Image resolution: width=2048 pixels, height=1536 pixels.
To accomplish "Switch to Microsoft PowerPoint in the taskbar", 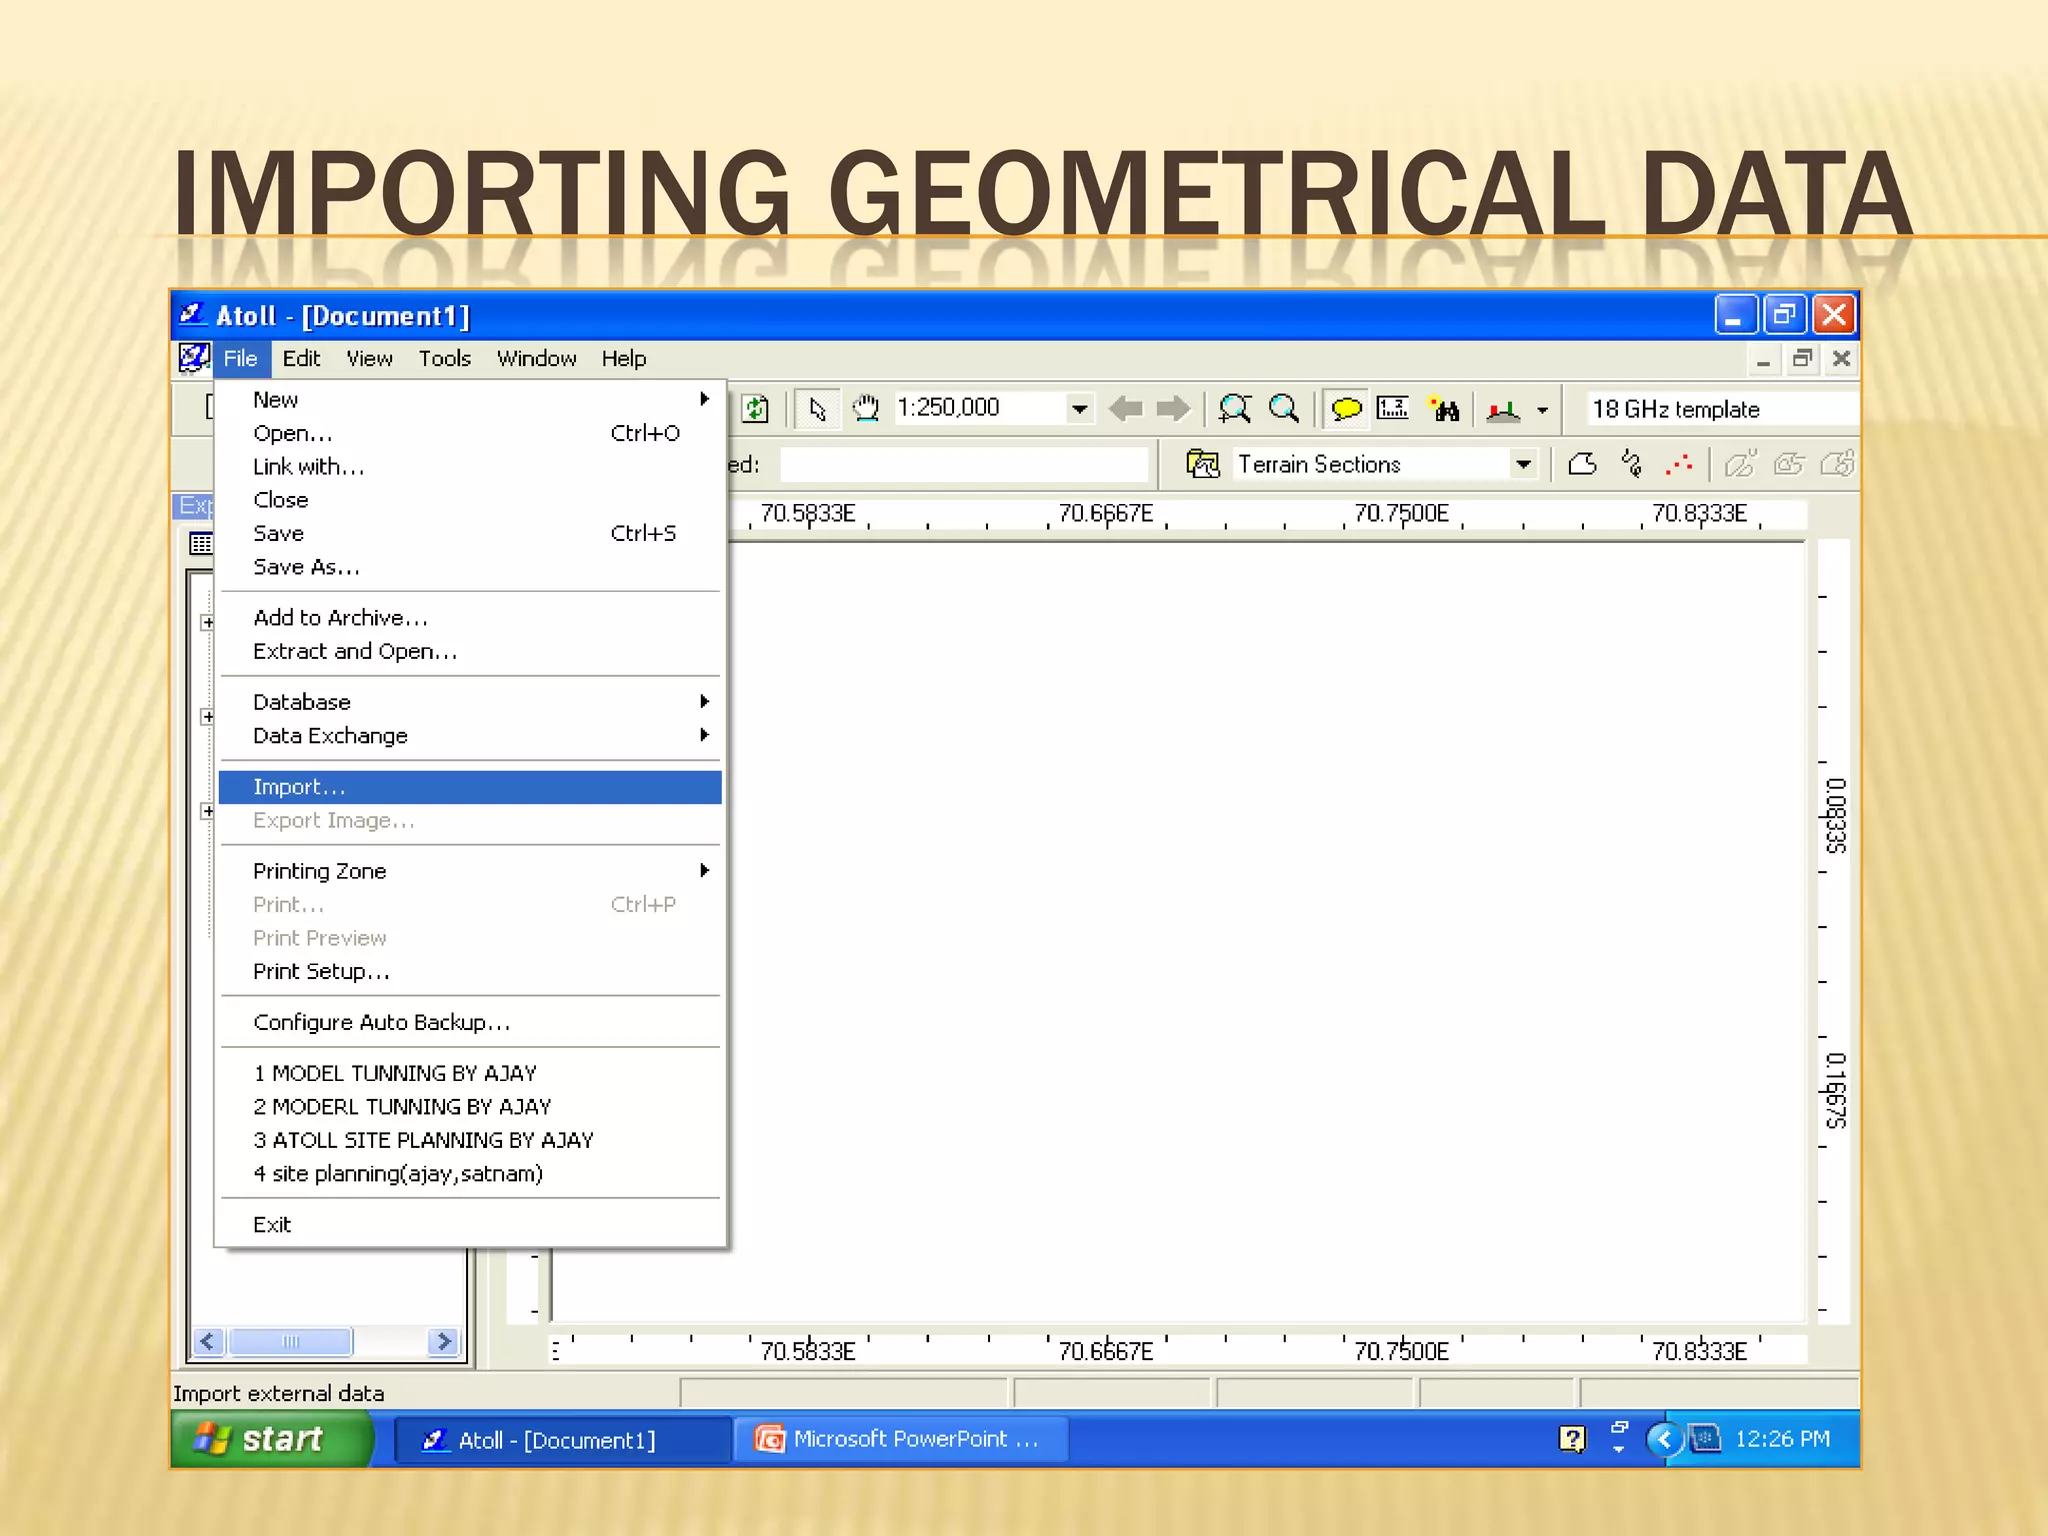I will click(900, 1439).
